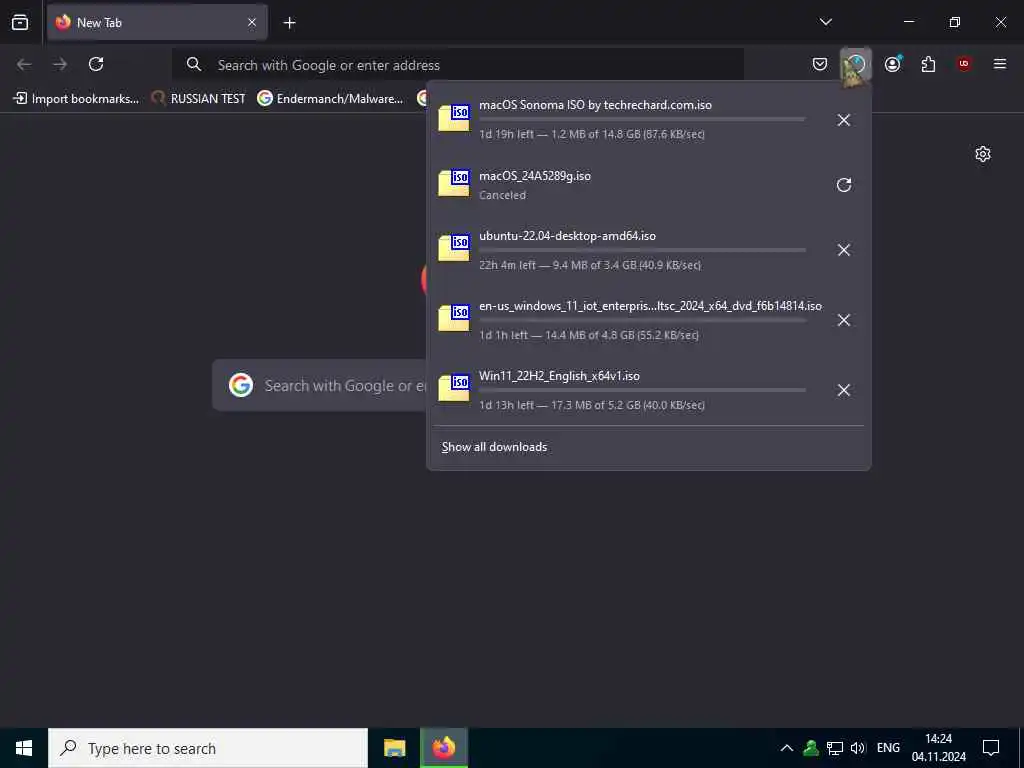Click the uBlock Origin extension icon

964,64
